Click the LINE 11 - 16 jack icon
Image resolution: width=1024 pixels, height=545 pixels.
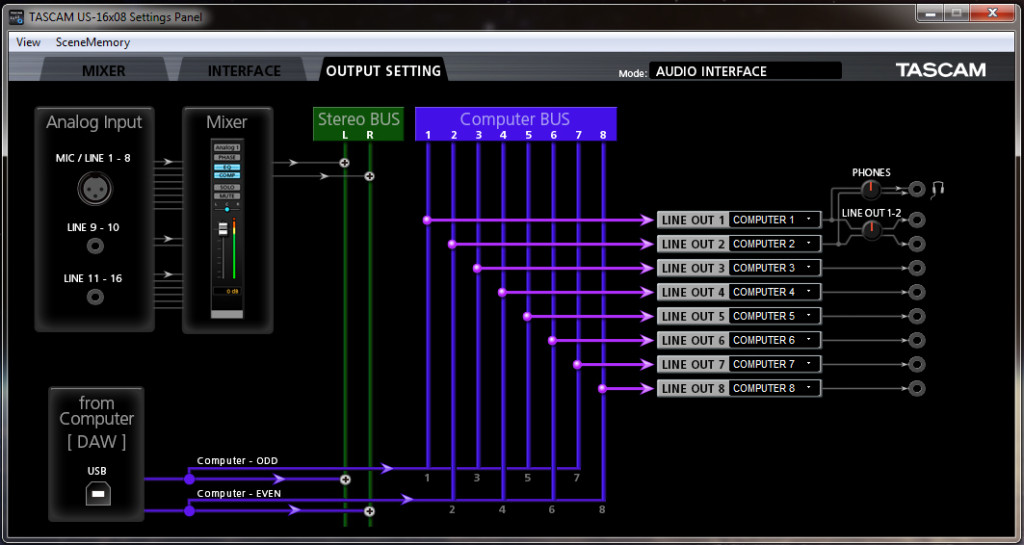[95, 298]
